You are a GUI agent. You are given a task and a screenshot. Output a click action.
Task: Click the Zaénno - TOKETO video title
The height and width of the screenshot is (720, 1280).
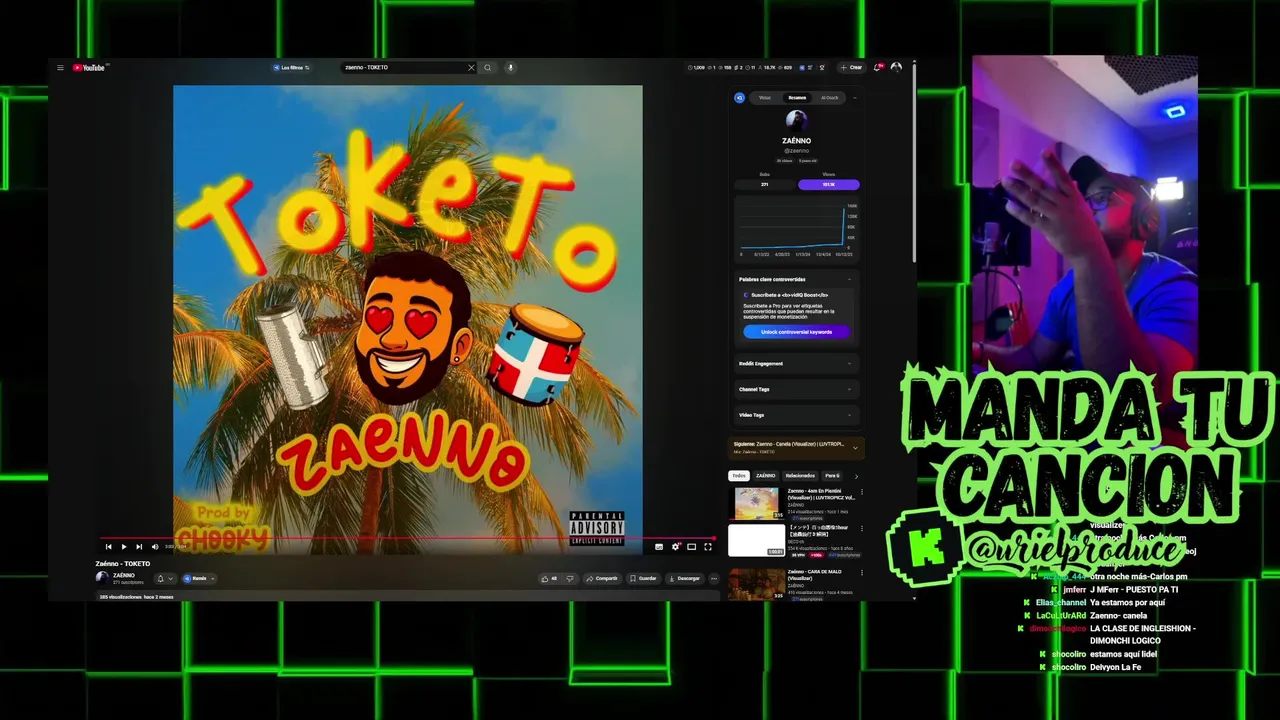pos(123,564)
